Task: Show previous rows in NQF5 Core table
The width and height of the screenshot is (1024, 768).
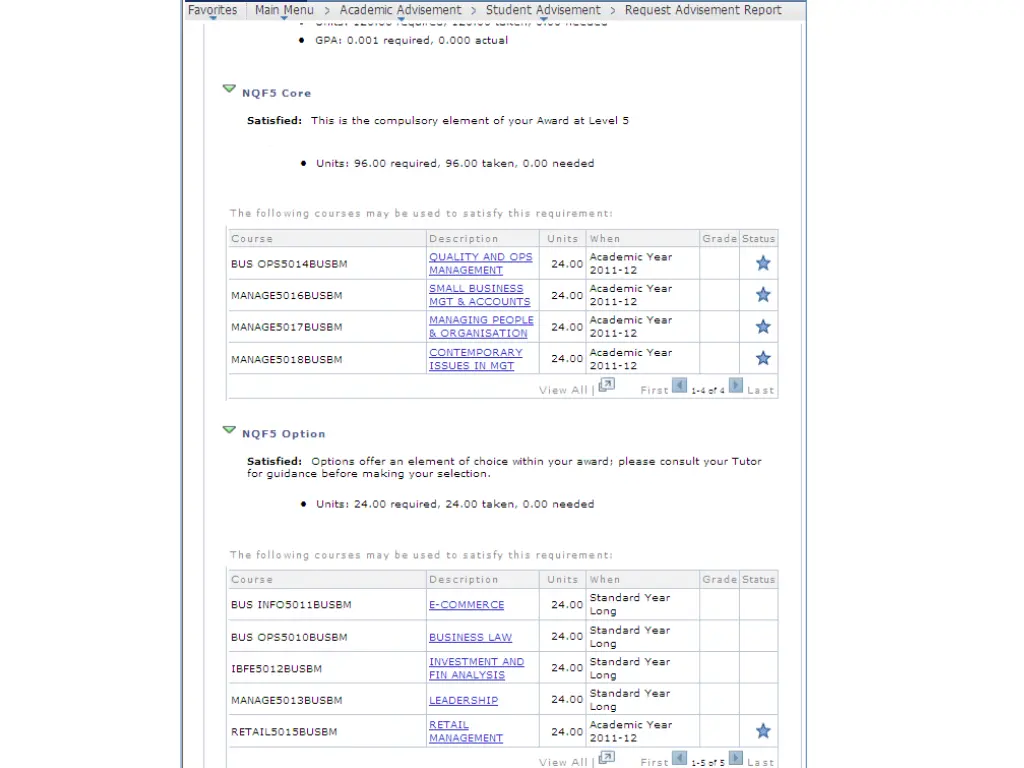Action: [x=679, y=386]
